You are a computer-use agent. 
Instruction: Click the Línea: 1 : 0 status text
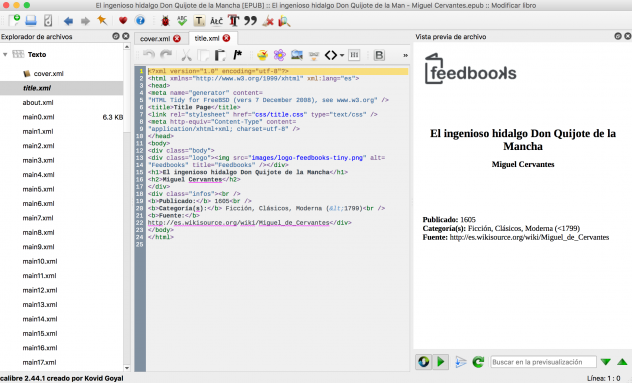[x=603, y=378]
